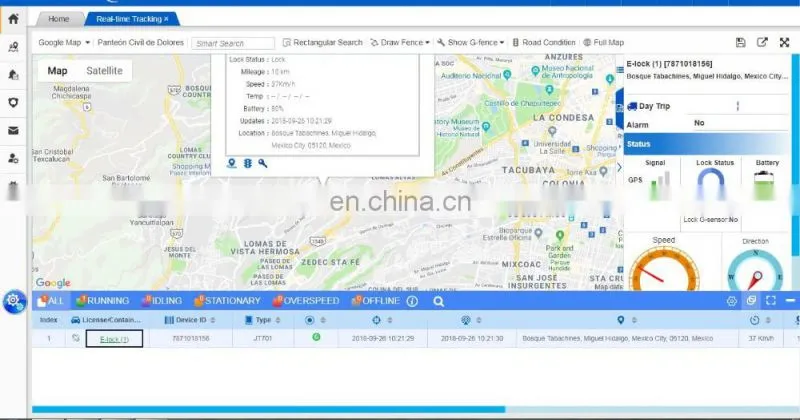Open the mail envelope sidebar icon
This screenshot has height=420, width=800.
click(13, 131)
